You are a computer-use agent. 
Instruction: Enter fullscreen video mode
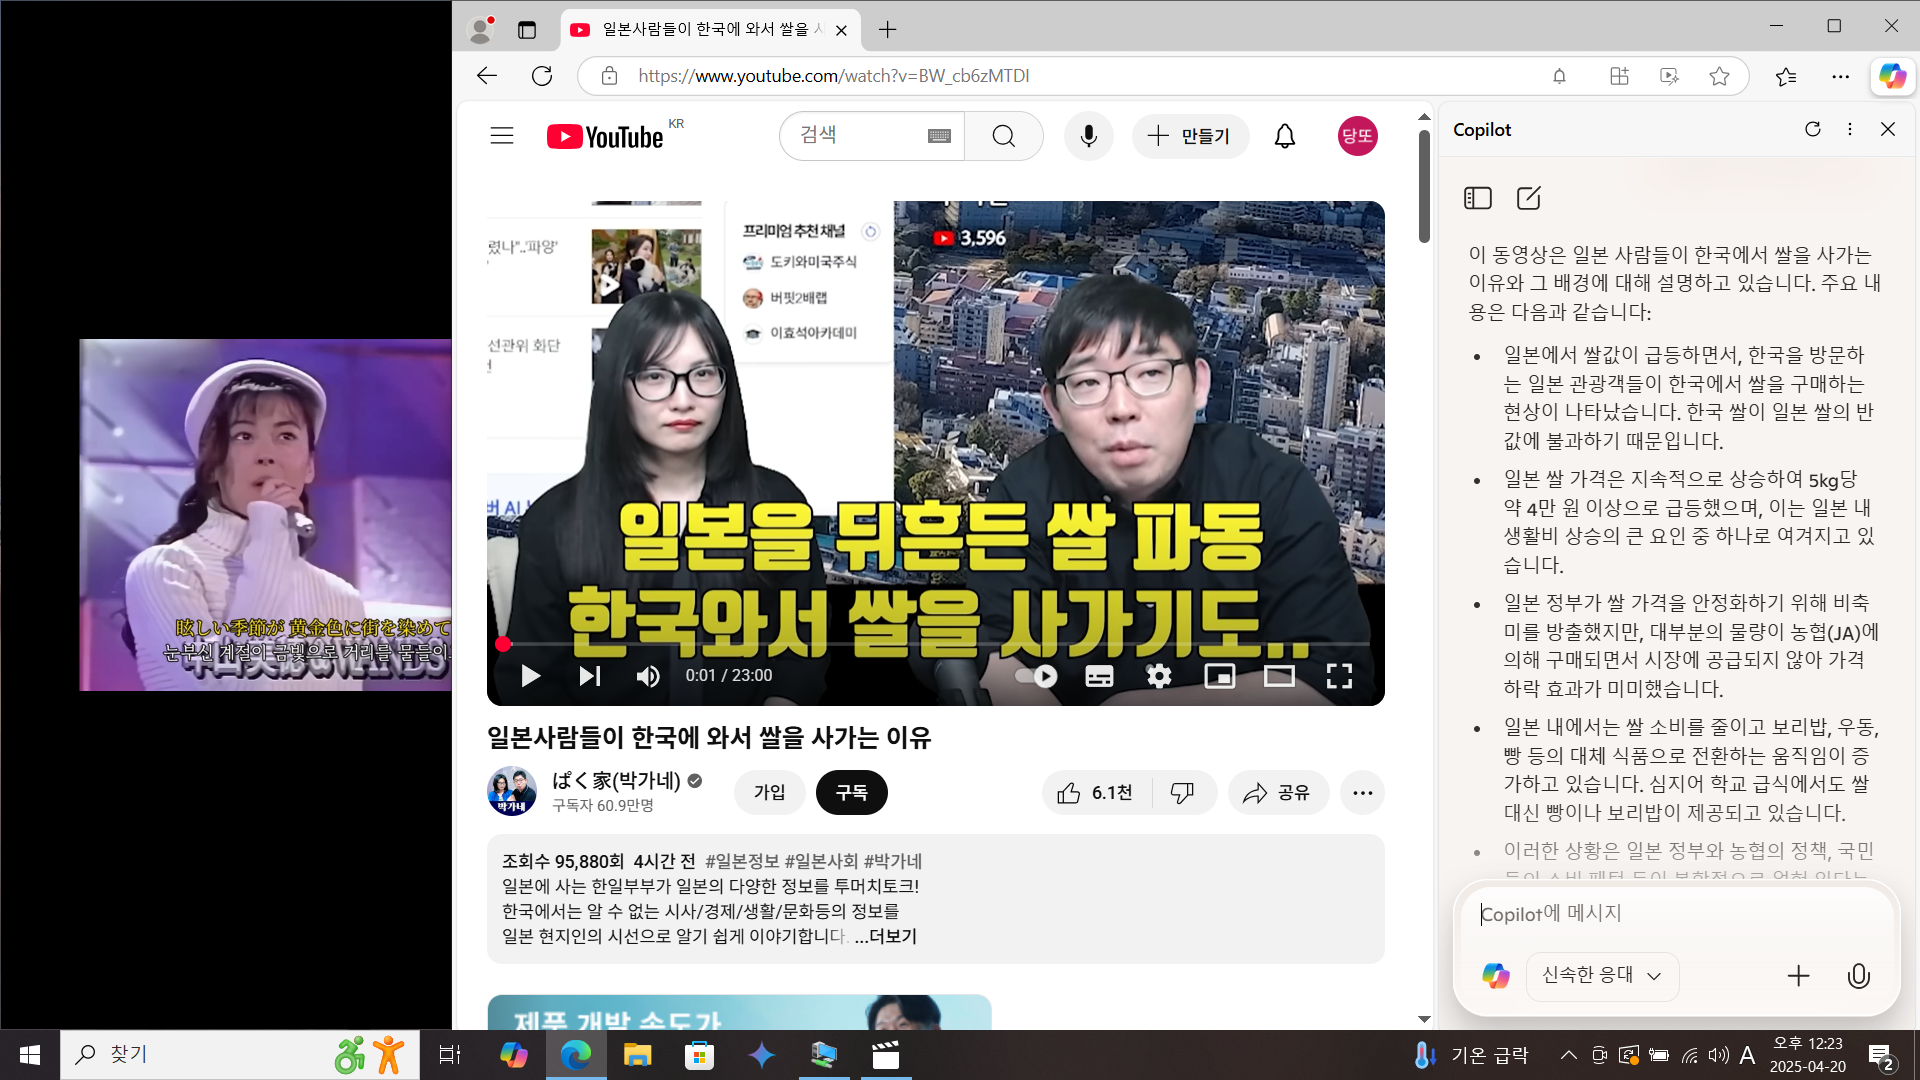[1339, 676]
